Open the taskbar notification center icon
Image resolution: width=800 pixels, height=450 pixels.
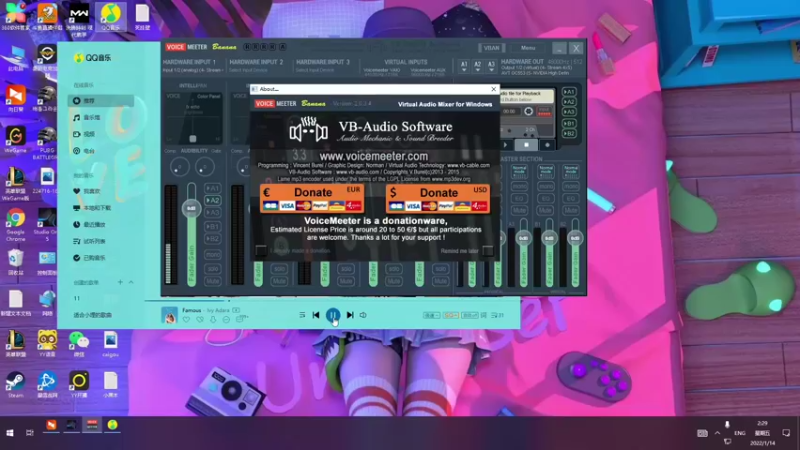(786, 433)
